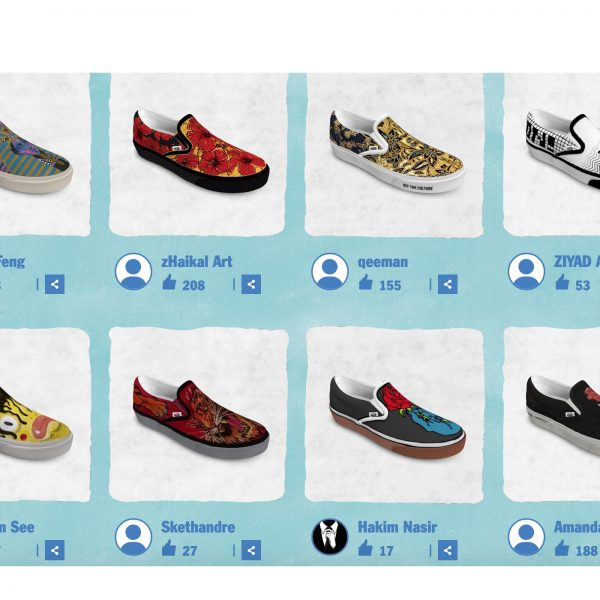Thumbs-up Hakim Nasir's rose shoe

[366, 548]
